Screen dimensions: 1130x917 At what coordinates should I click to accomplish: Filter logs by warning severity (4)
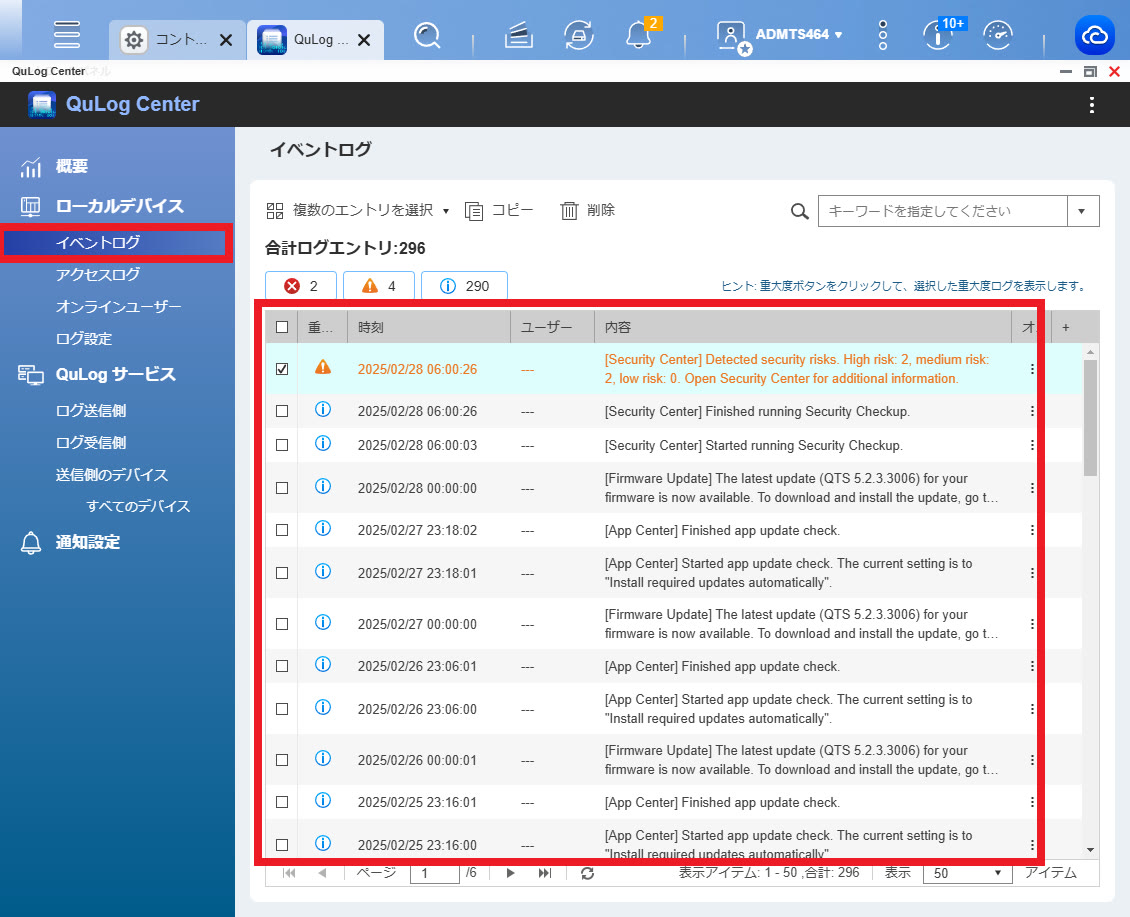379,285
